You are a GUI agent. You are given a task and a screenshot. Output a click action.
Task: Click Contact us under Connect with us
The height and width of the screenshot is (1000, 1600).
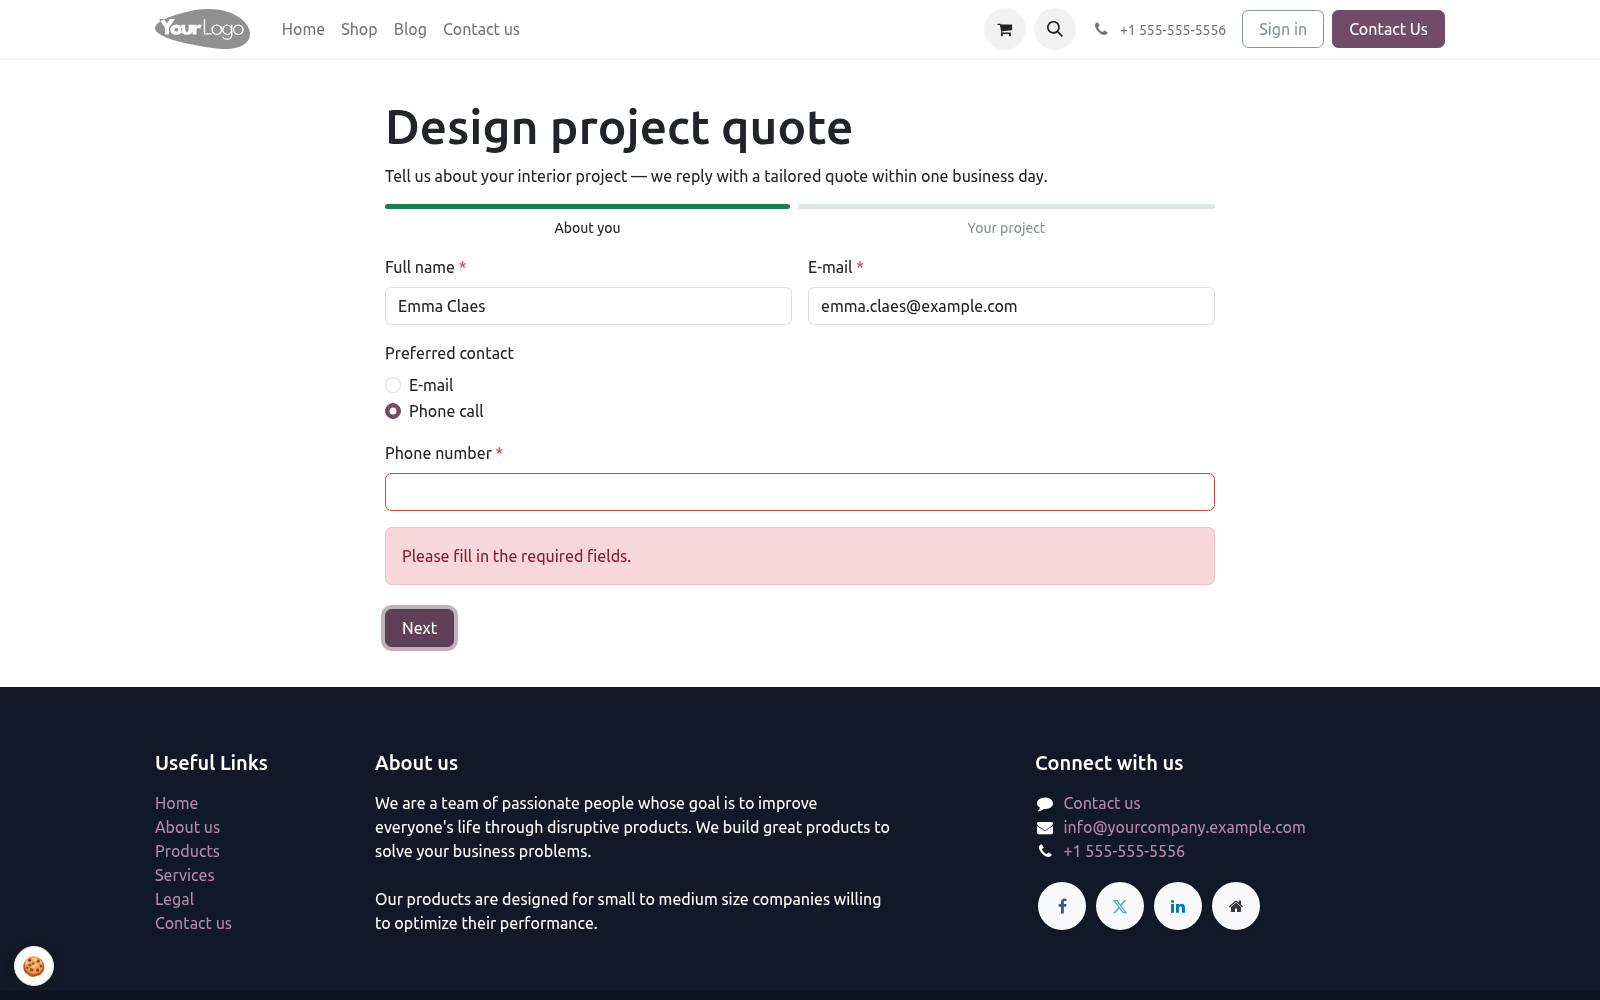pos(1102,803)
